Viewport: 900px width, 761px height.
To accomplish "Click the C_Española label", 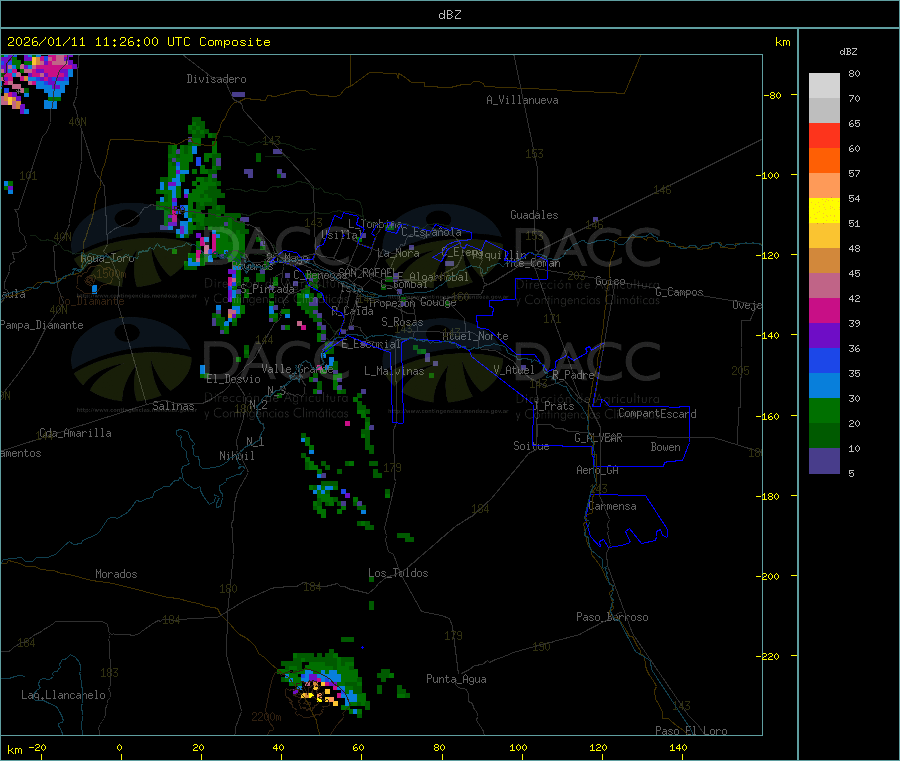I will (432, 232).
